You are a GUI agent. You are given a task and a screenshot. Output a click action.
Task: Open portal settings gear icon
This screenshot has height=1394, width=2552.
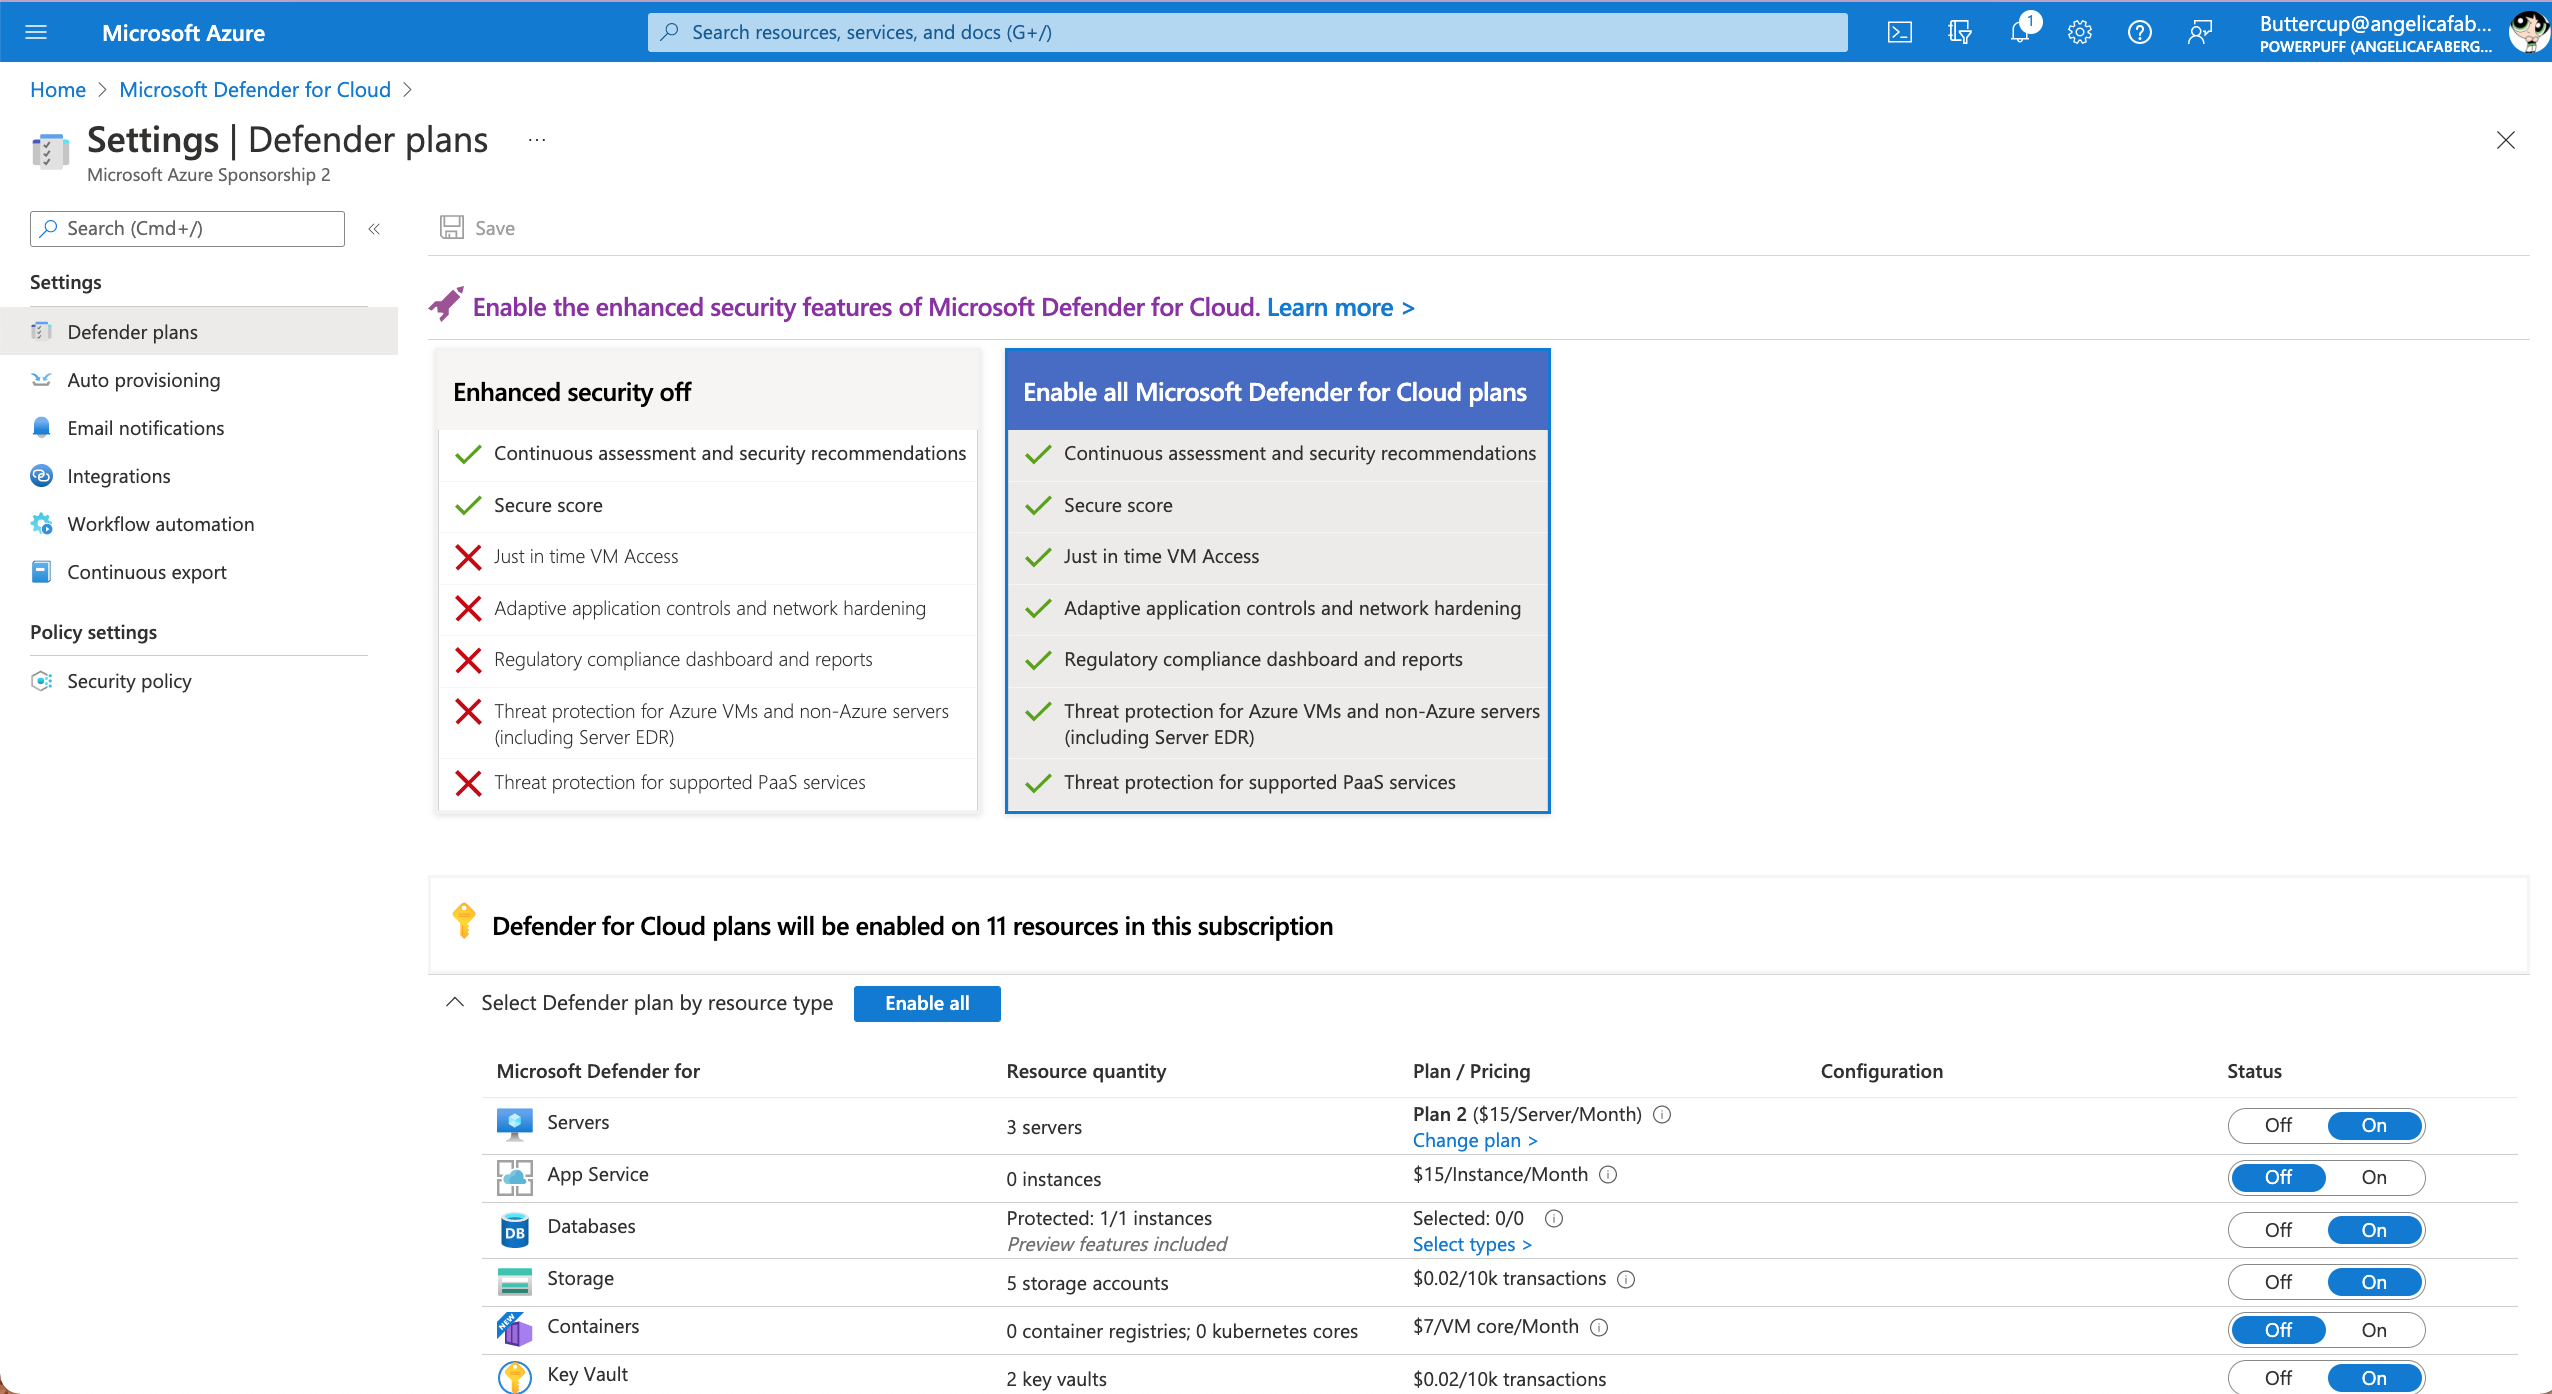[x=2079, y=32]
